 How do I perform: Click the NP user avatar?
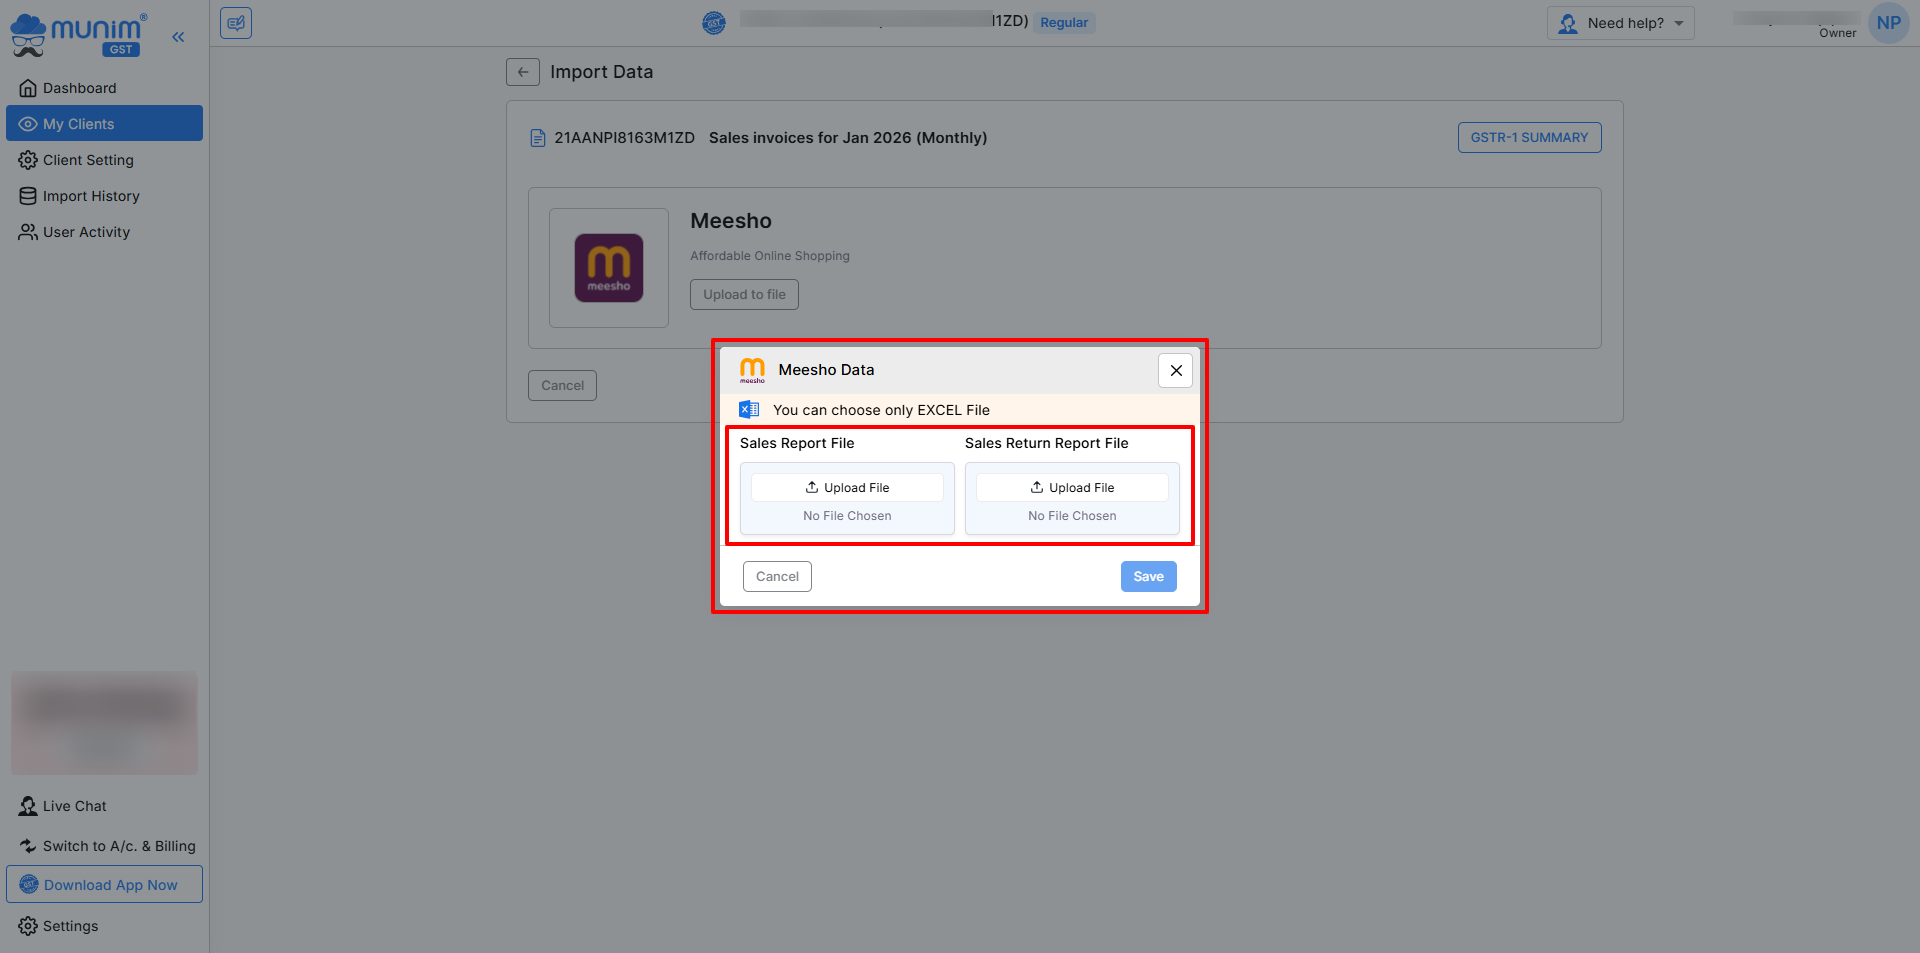click(x=1887, y=23)
